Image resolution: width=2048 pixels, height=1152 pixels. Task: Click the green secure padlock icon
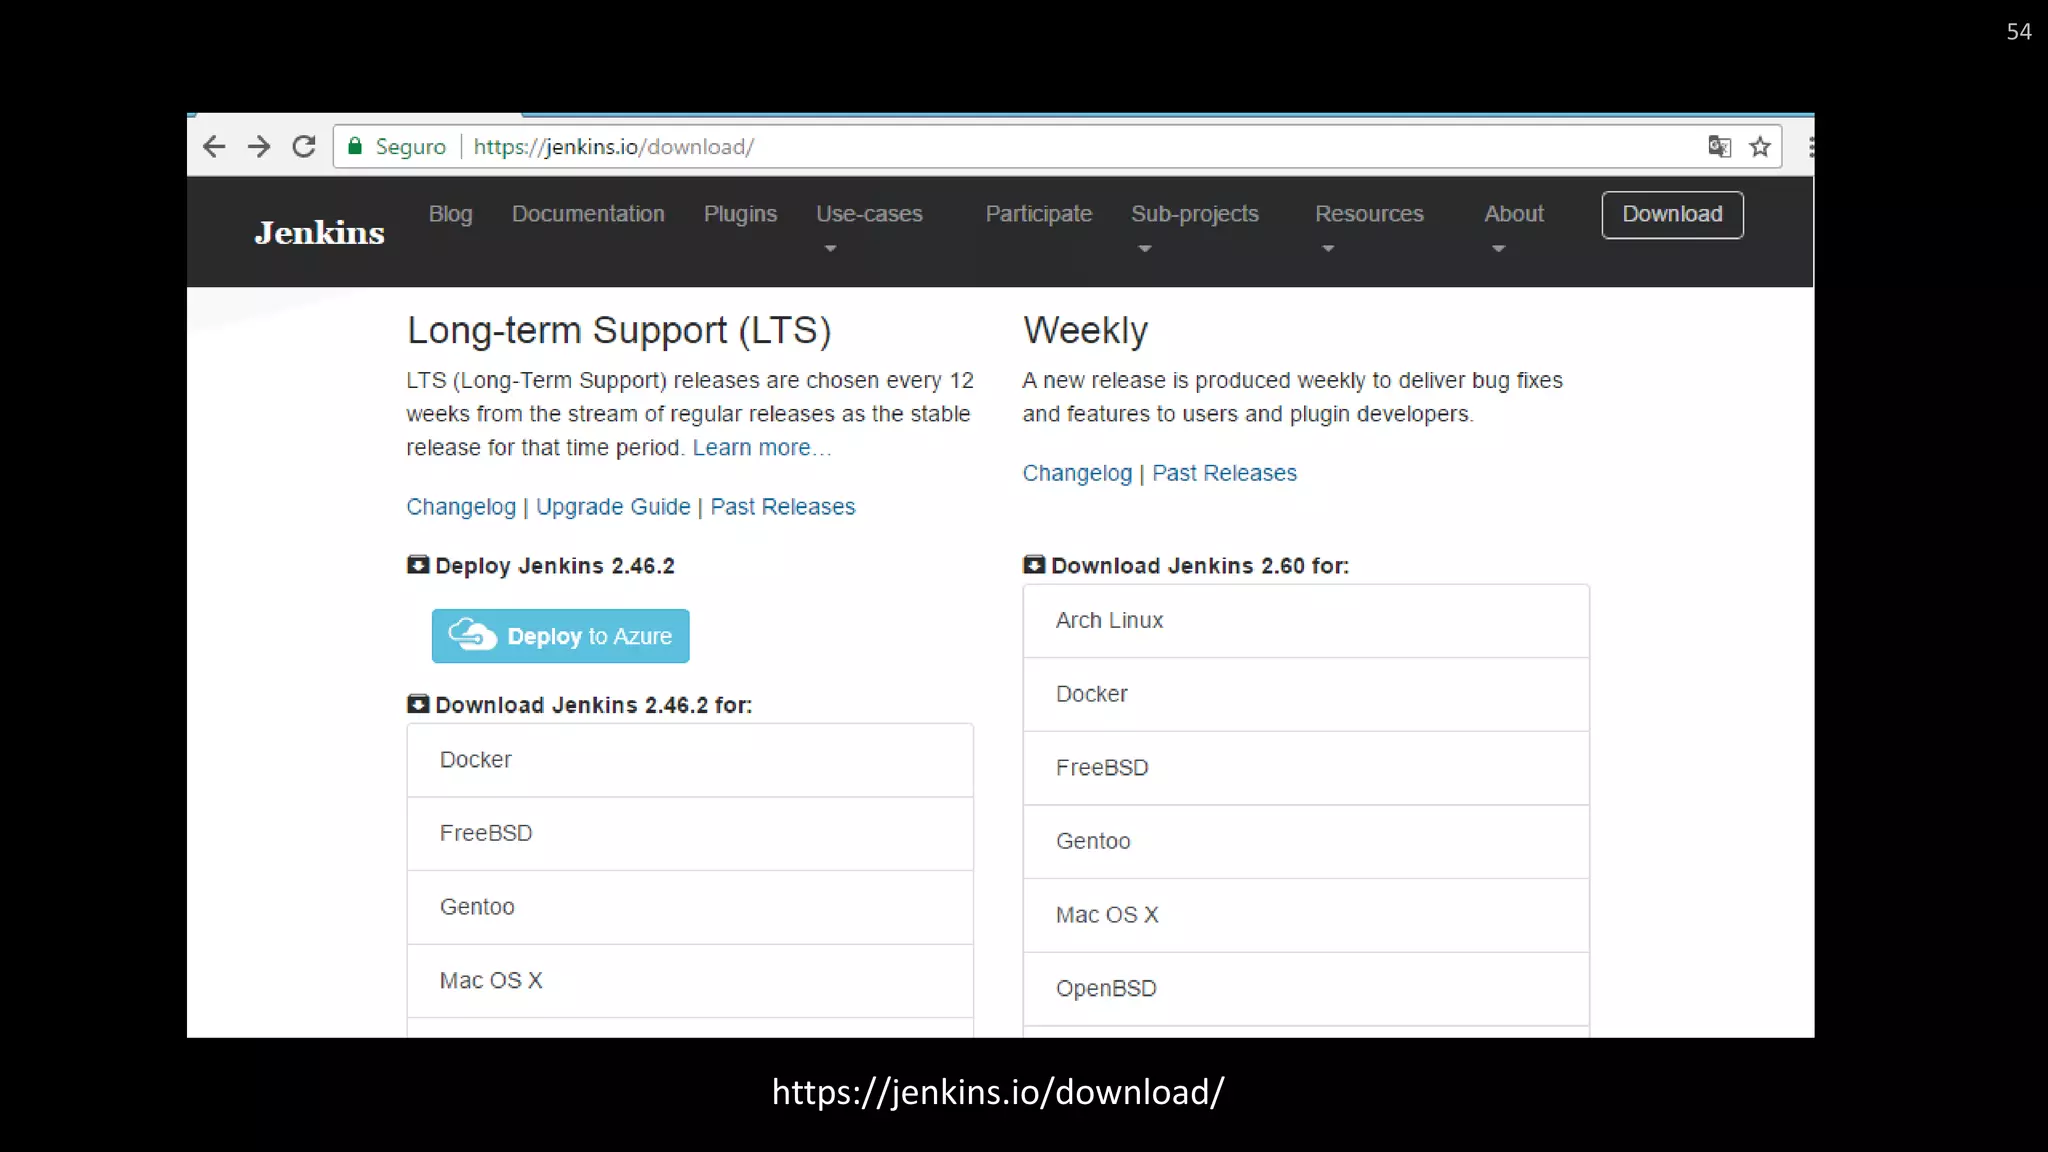click(x=354, y=146)
